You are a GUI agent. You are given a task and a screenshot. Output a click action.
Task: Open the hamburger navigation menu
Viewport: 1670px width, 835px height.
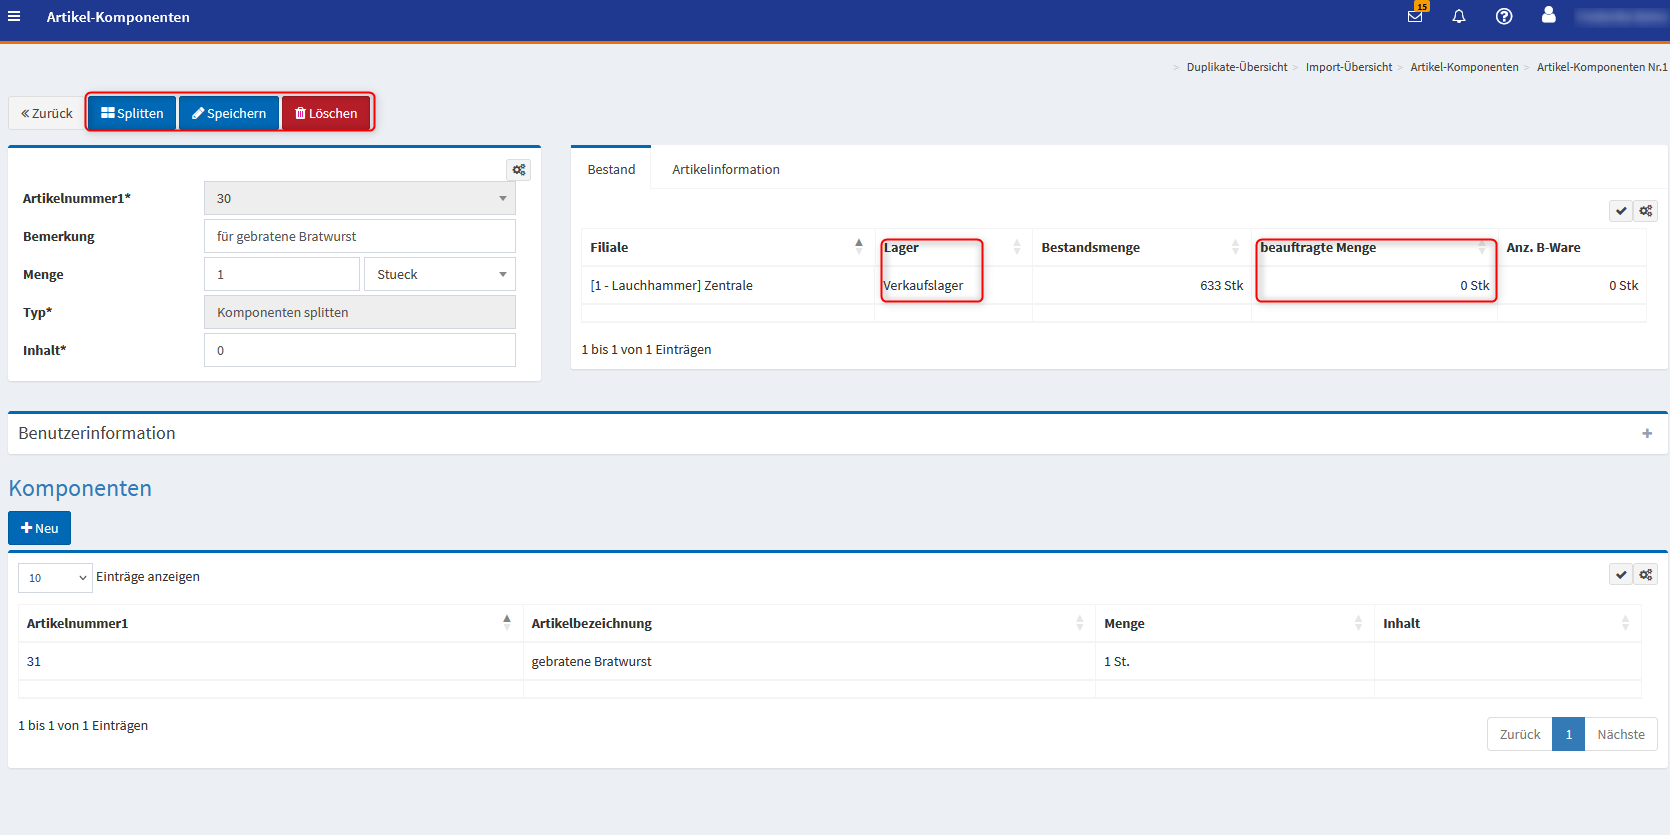point(14,16)
